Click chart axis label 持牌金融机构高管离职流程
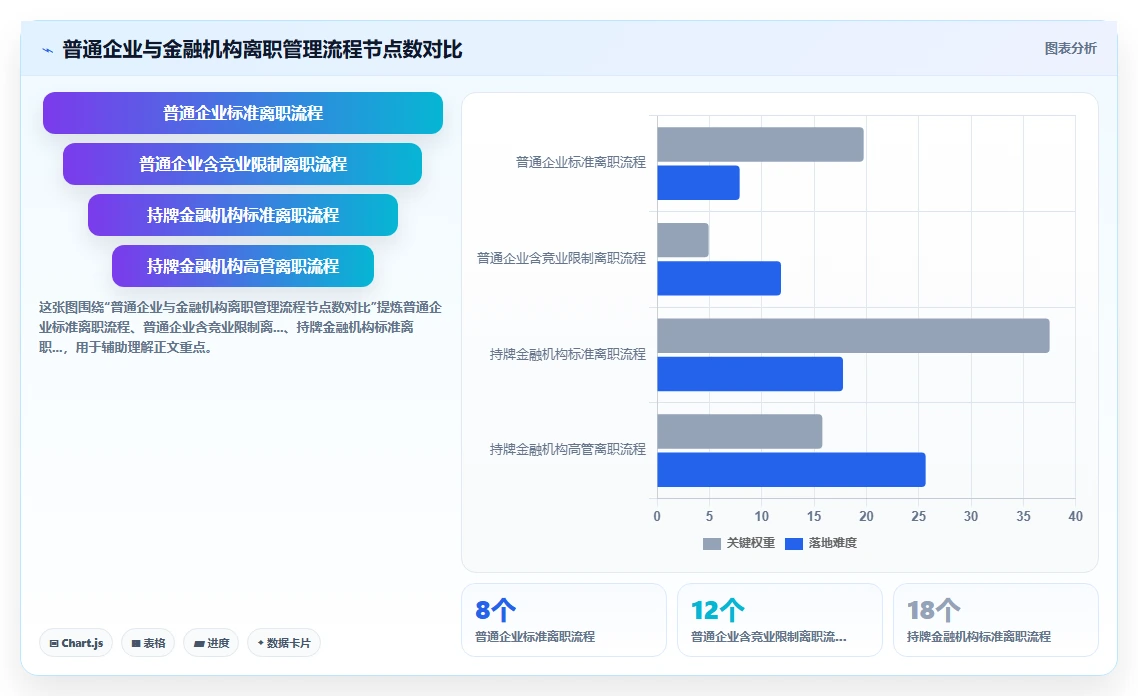1138x696 pixels. coord(568,449)
